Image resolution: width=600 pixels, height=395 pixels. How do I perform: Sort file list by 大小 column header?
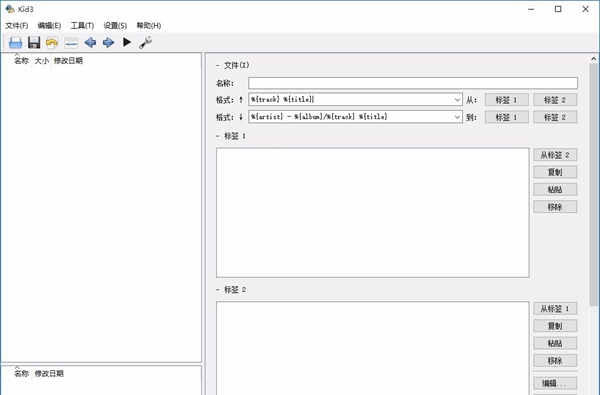point(42,60)
